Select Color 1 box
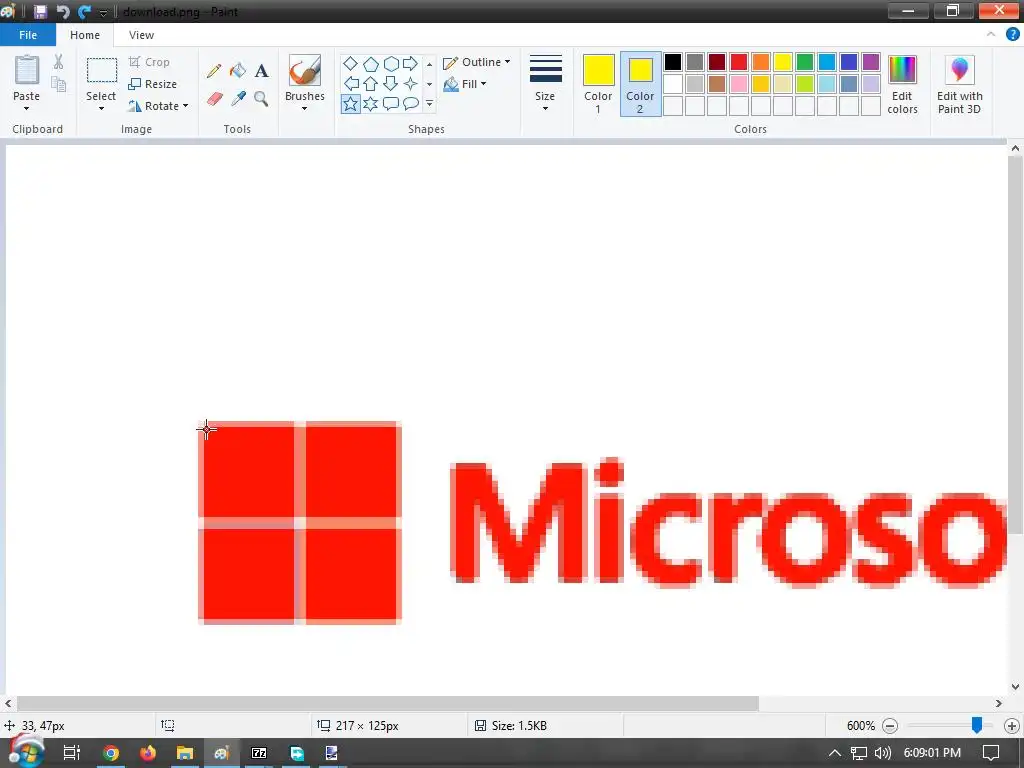Image resolution: width=1024 pixels, height=768 pixels. (x=598, y=84)
